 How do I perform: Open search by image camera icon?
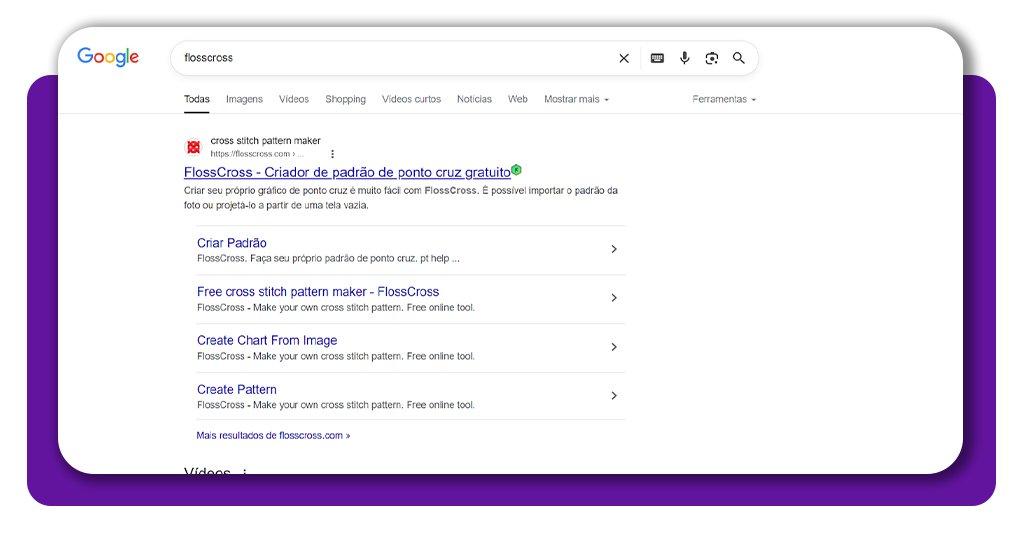[711, 58]
